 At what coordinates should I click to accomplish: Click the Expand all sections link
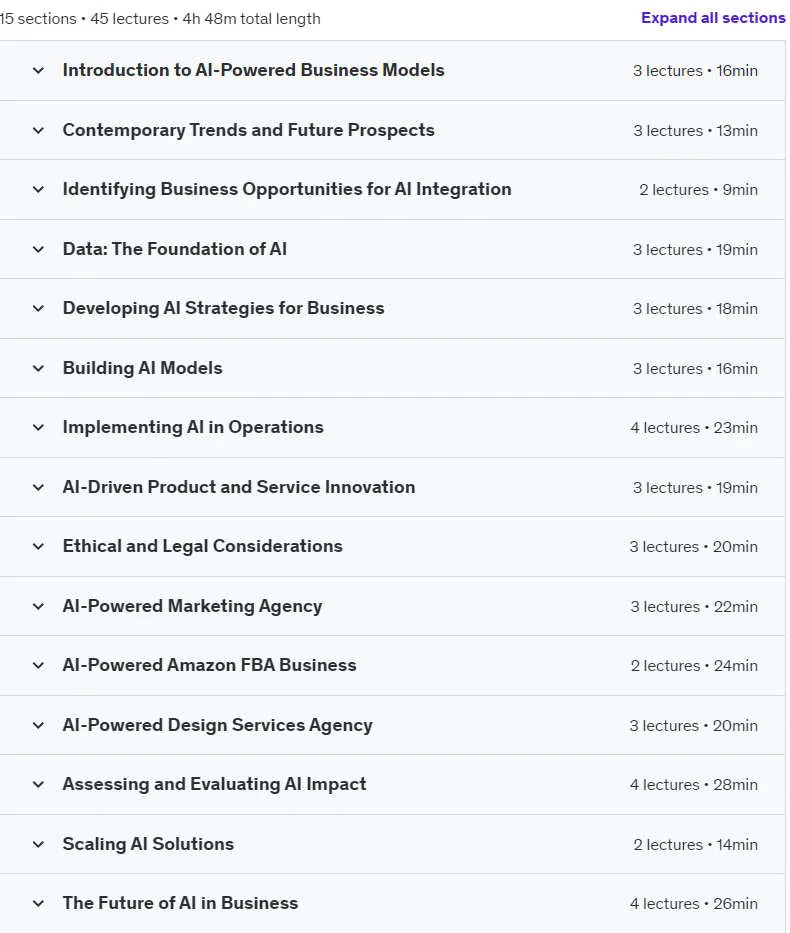tap(713, 18)
